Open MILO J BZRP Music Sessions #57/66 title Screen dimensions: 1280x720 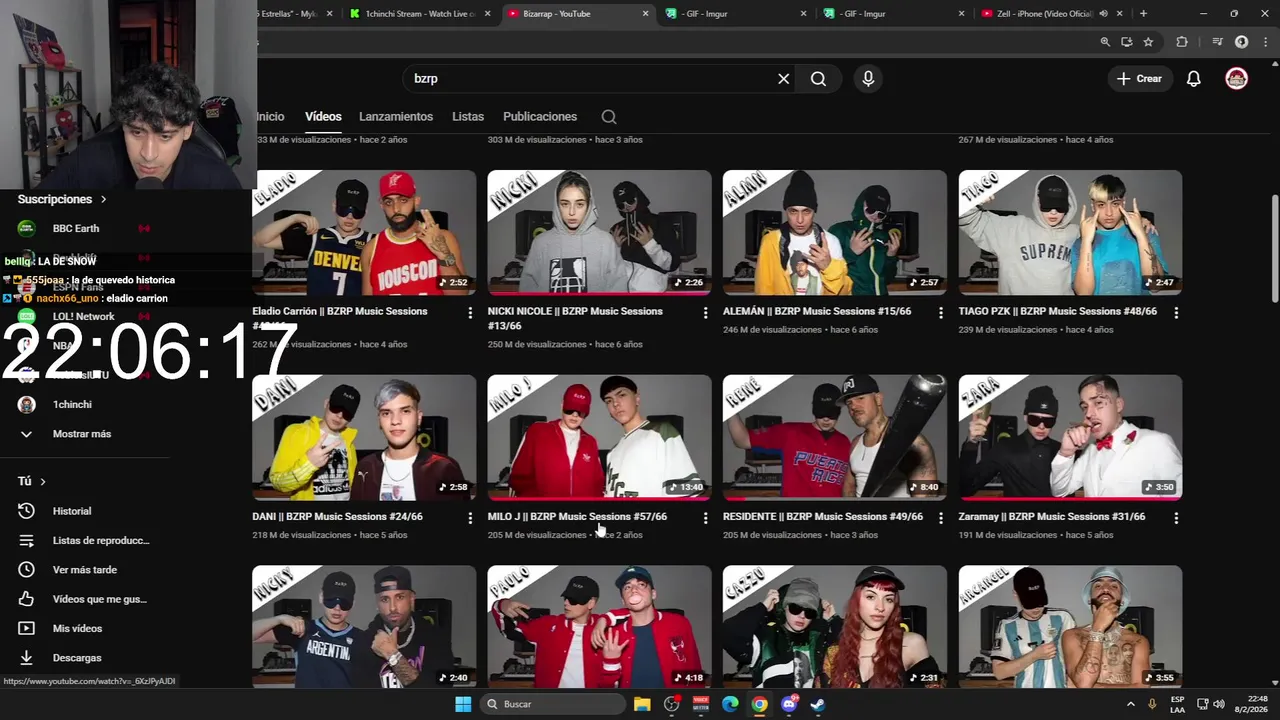[577, 517]
